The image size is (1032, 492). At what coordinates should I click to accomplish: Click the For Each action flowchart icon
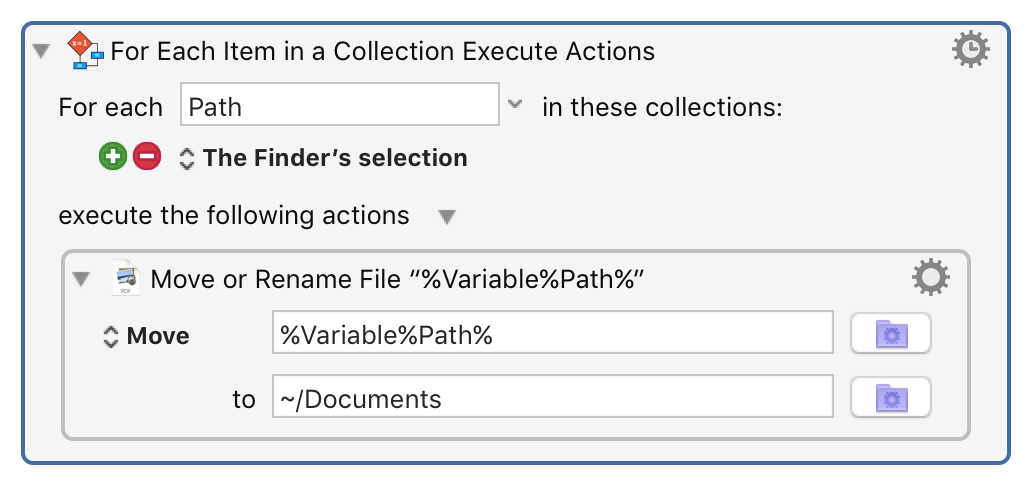[x=85, y=50]
